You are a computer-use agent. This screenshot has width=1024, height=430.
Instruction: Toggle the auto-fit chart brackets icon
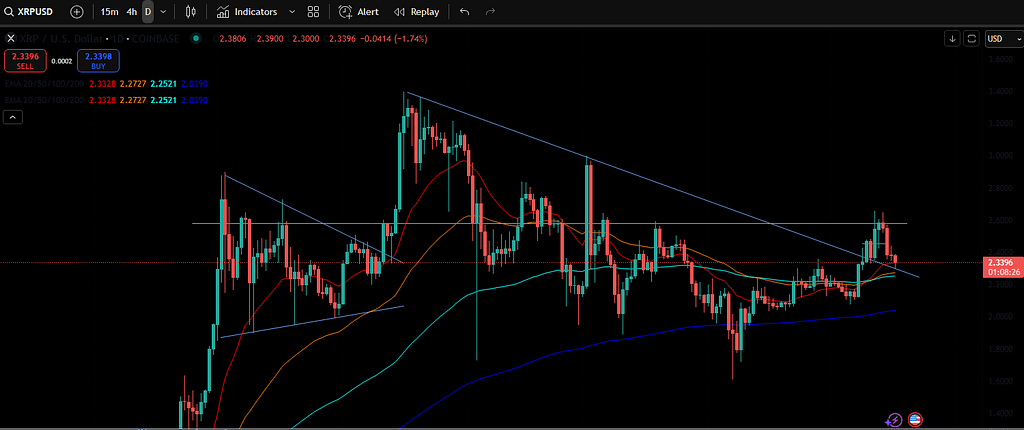coord(972,39)
